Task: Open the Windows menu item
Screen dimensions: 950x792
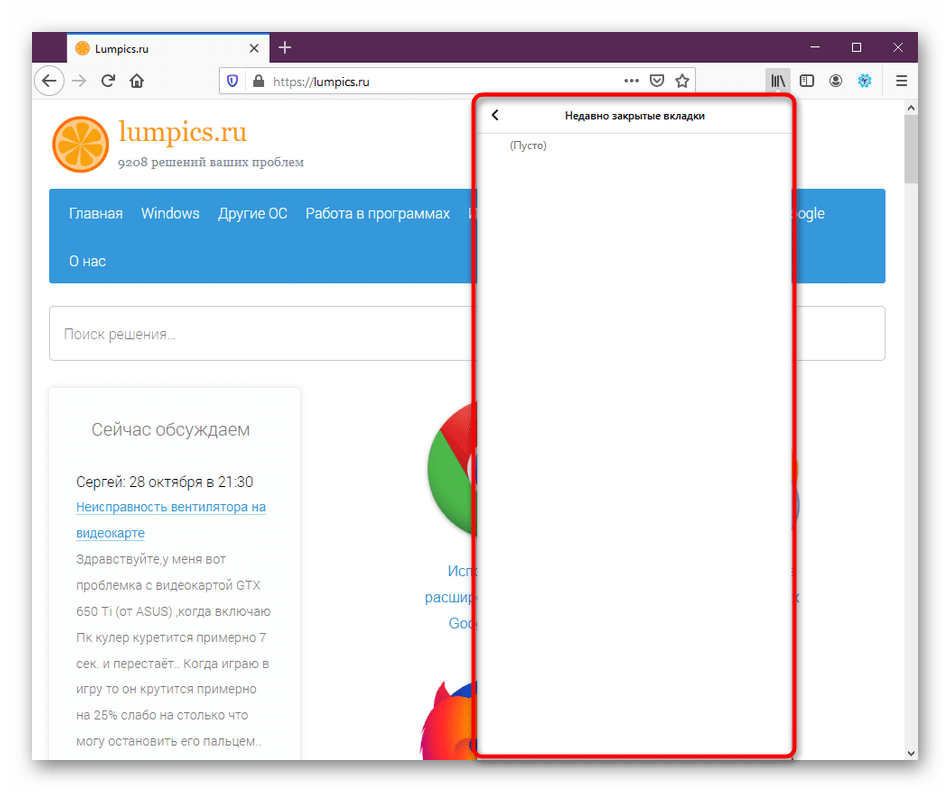Action: [x=170, y=213]
